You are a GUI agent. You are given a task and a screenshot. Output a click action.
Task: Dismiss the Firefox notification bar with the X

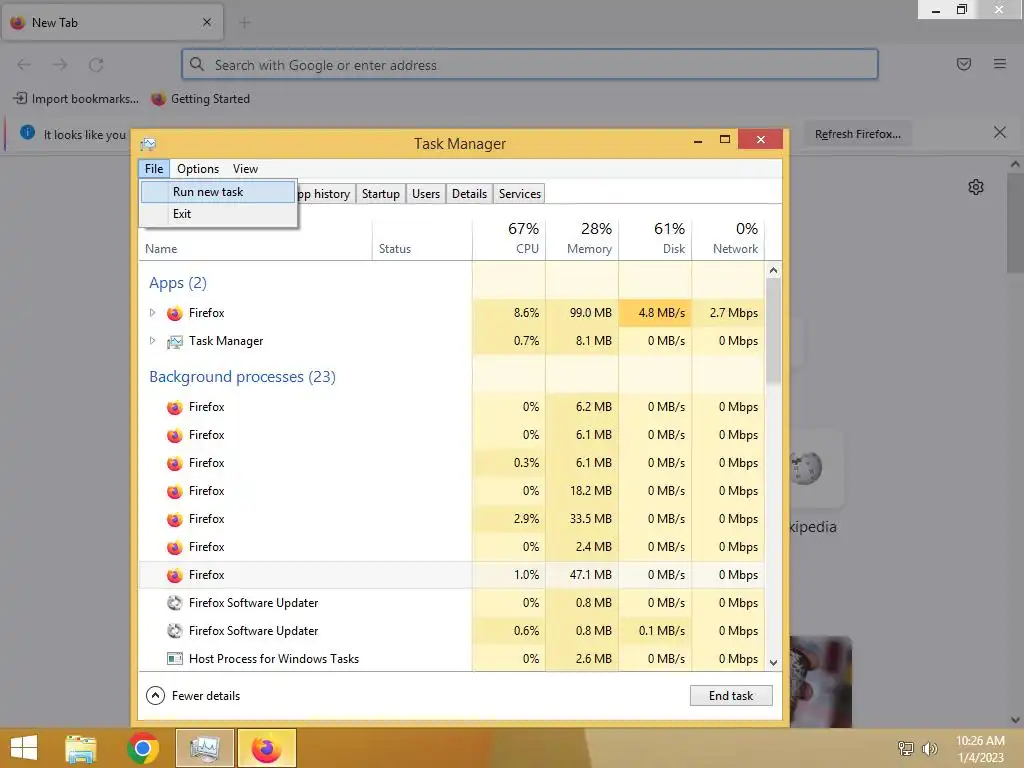(1000, 133)
